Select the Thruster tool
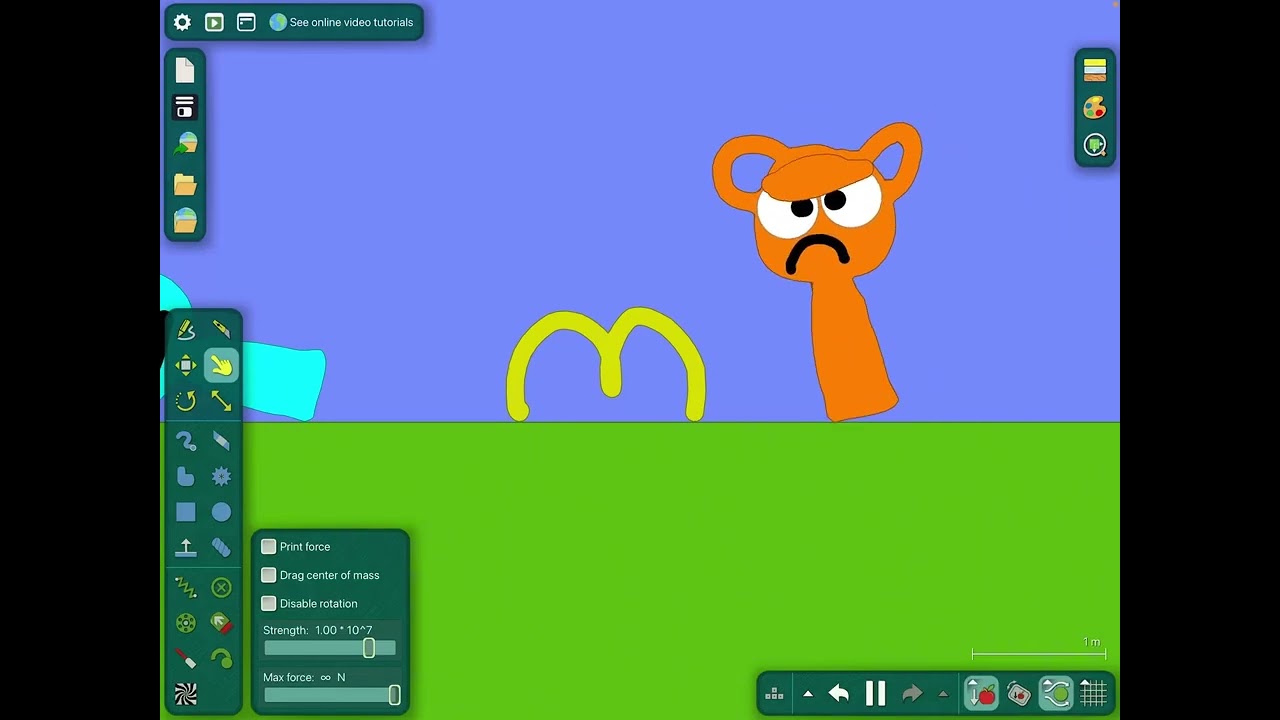 click(x=221, y=623)
